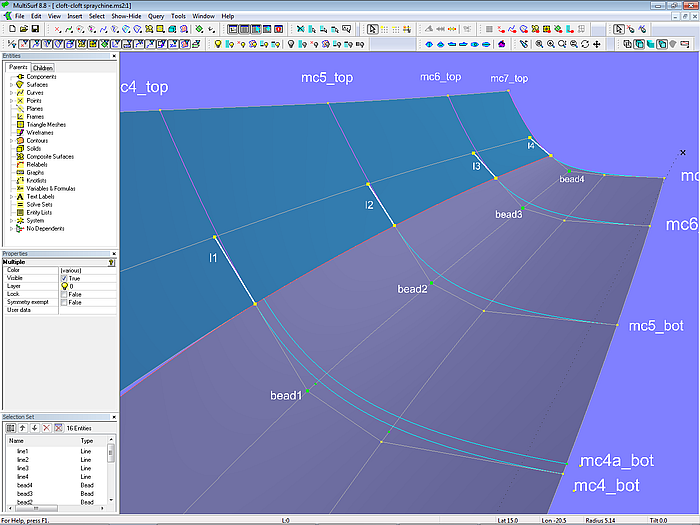Enable the Lock checkbox in Properties
700x525 pixels.
click(x=65, y=293)
